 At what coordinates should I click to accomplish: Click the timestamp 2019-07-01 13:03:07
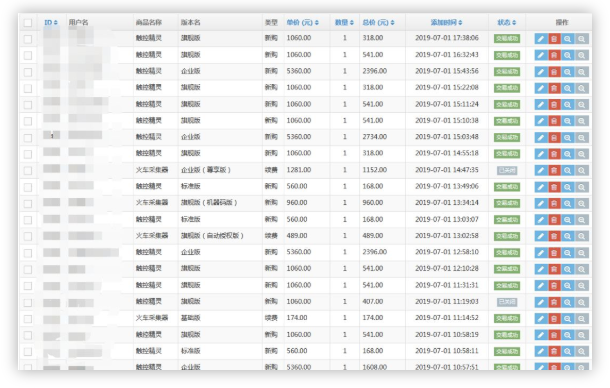coord(447,219)
